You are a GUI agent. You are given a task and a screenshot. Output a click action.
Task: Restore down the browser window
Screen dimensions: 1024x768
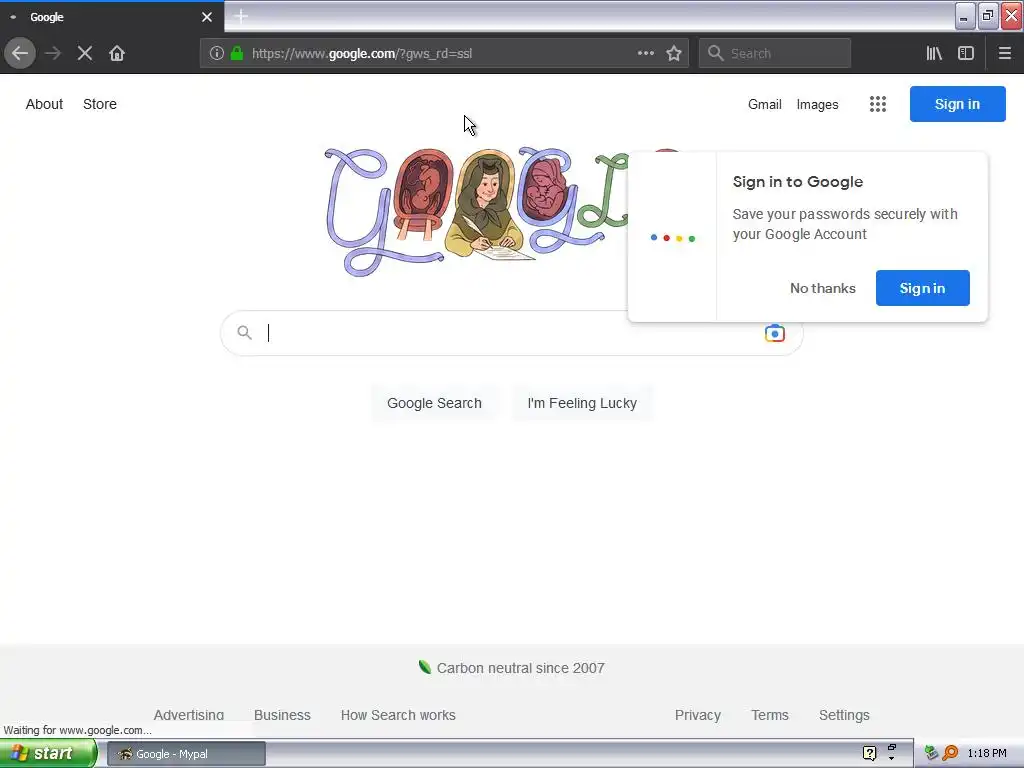tap(988, 16)
